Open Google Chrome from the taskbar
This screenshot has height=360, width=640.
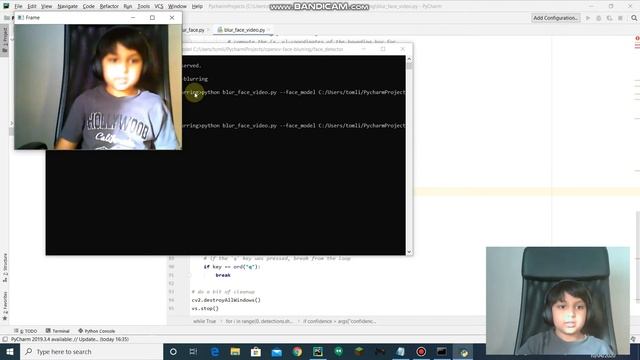tap(297, 351)
